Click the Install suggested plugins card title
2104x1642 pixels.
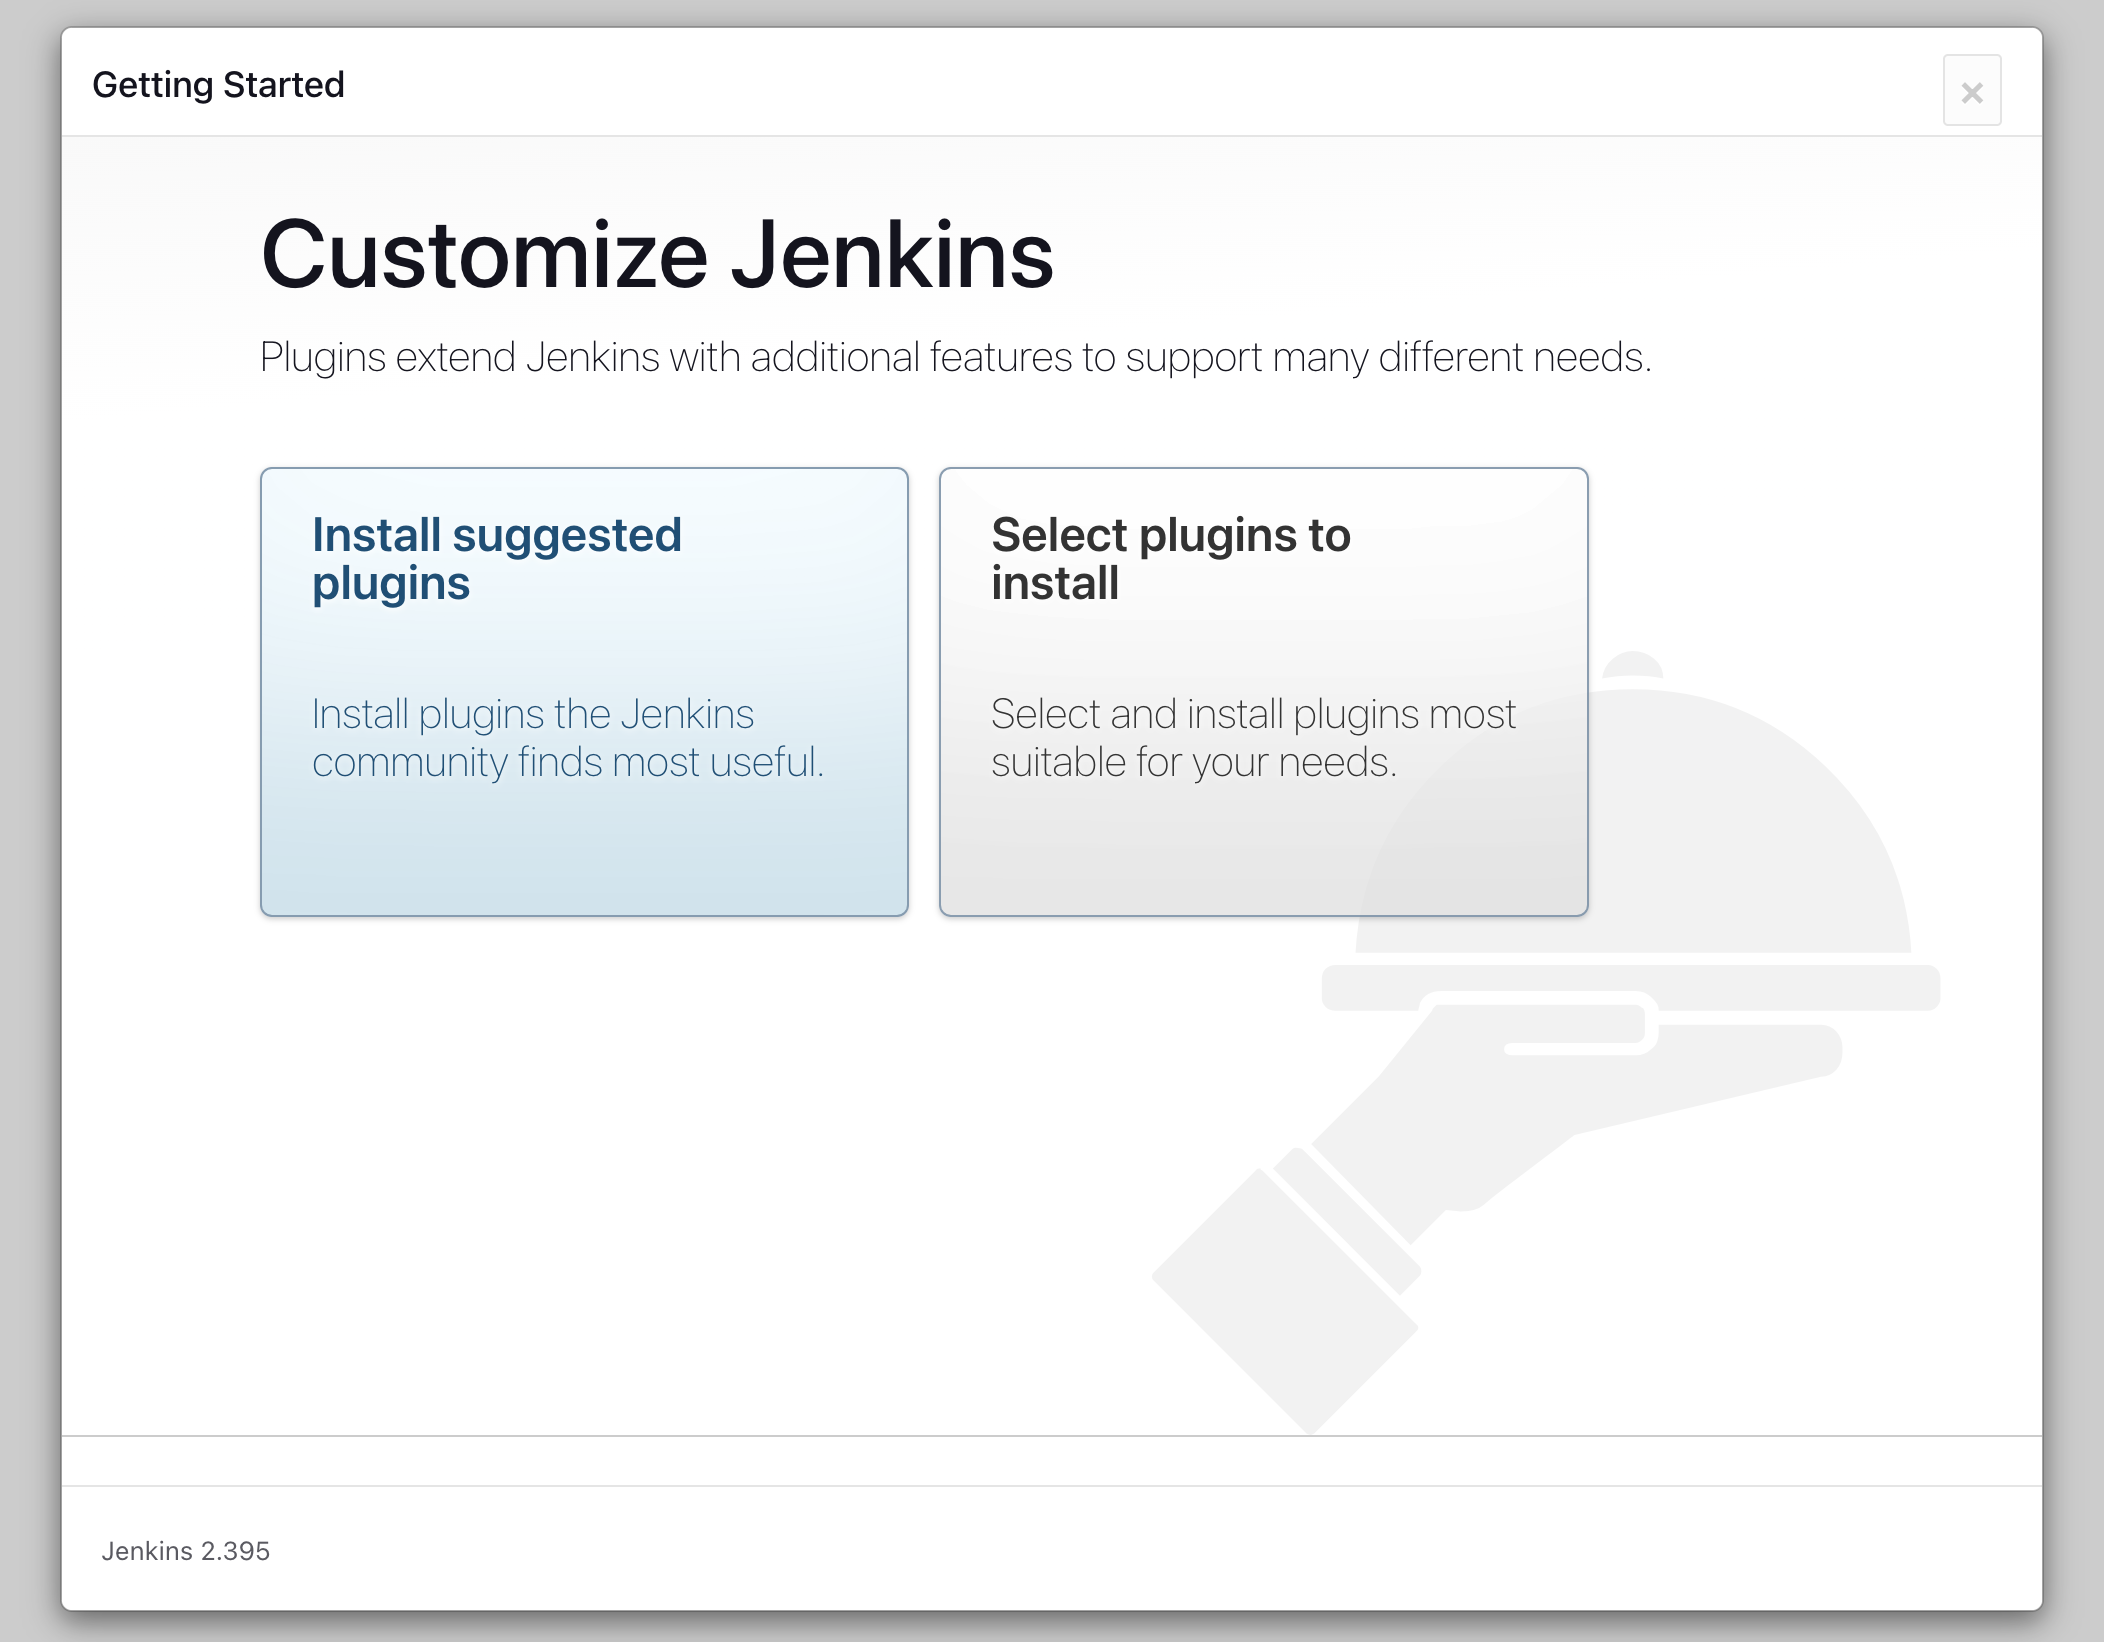tap(497, 558)
